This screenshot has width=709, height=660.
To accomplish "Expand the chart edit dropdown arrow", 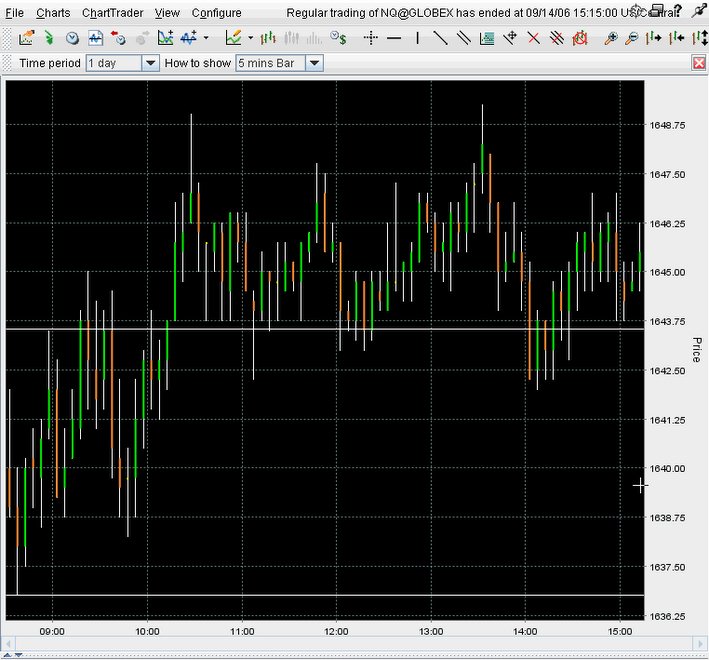I will tap(251, 38).
